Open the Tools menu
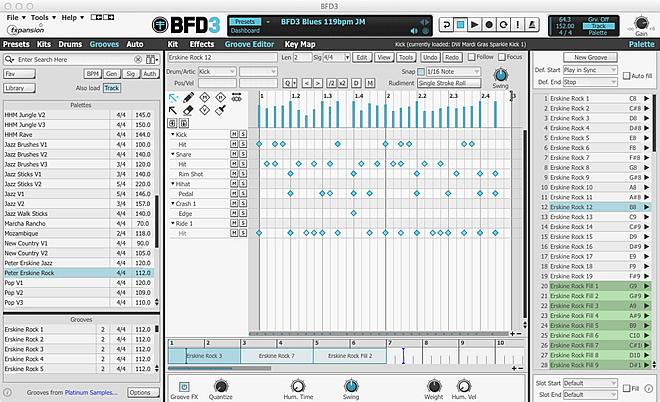660x402 pixels. tap(43, 17)
